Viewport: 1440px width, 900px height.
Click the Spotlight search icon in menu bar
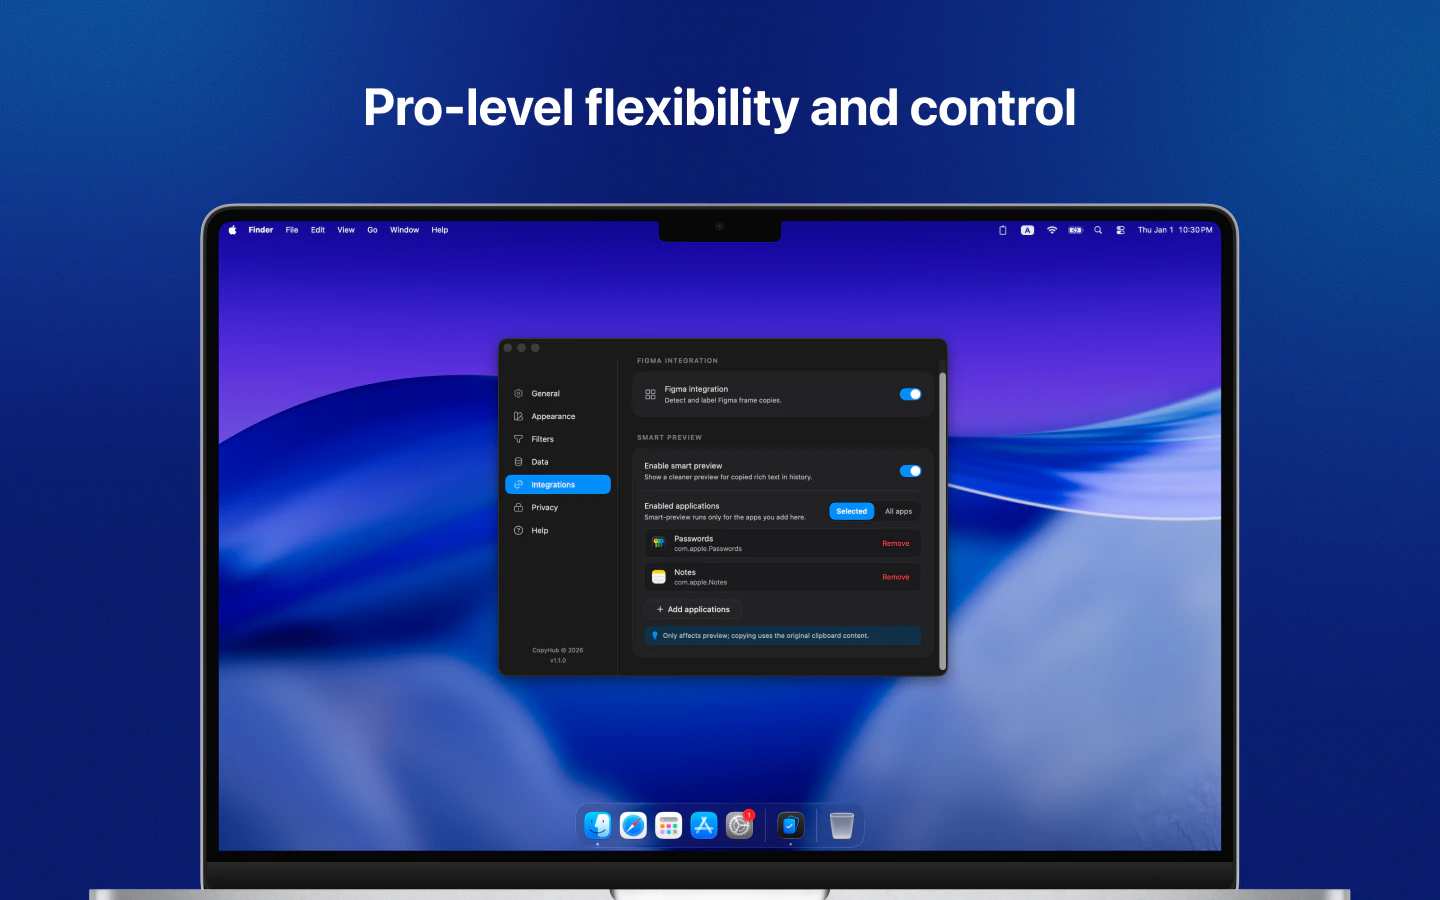[x=1098, y=230]
